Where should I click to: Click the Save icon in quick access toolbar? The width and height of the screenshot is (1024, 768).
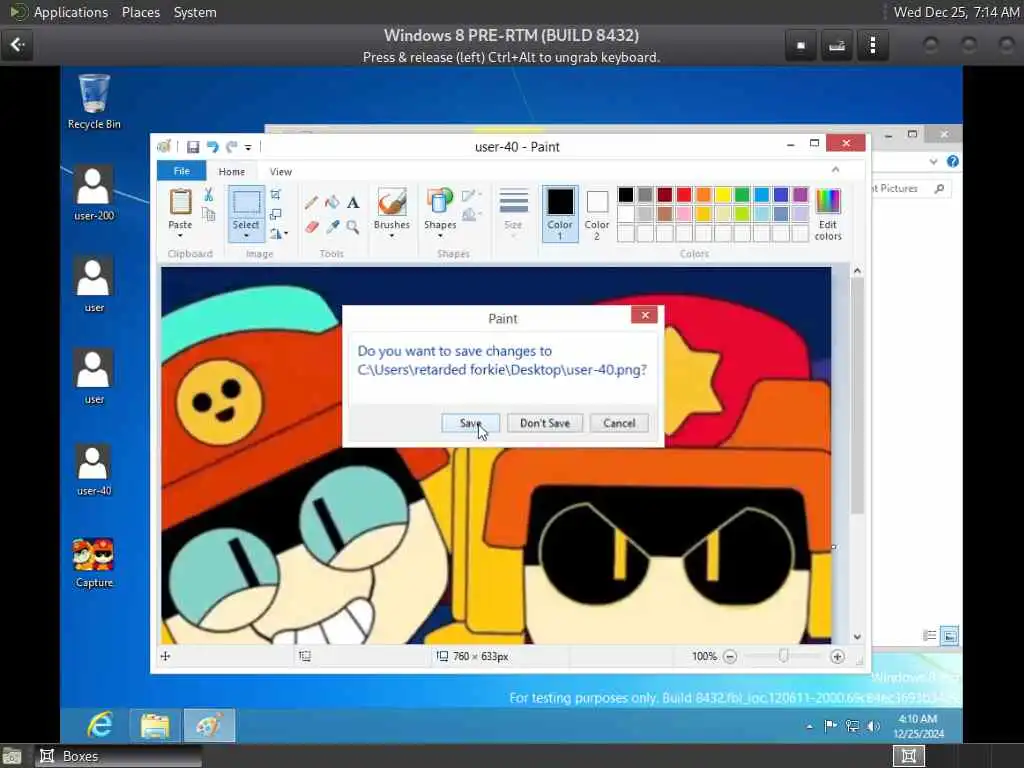coord(193,147)
